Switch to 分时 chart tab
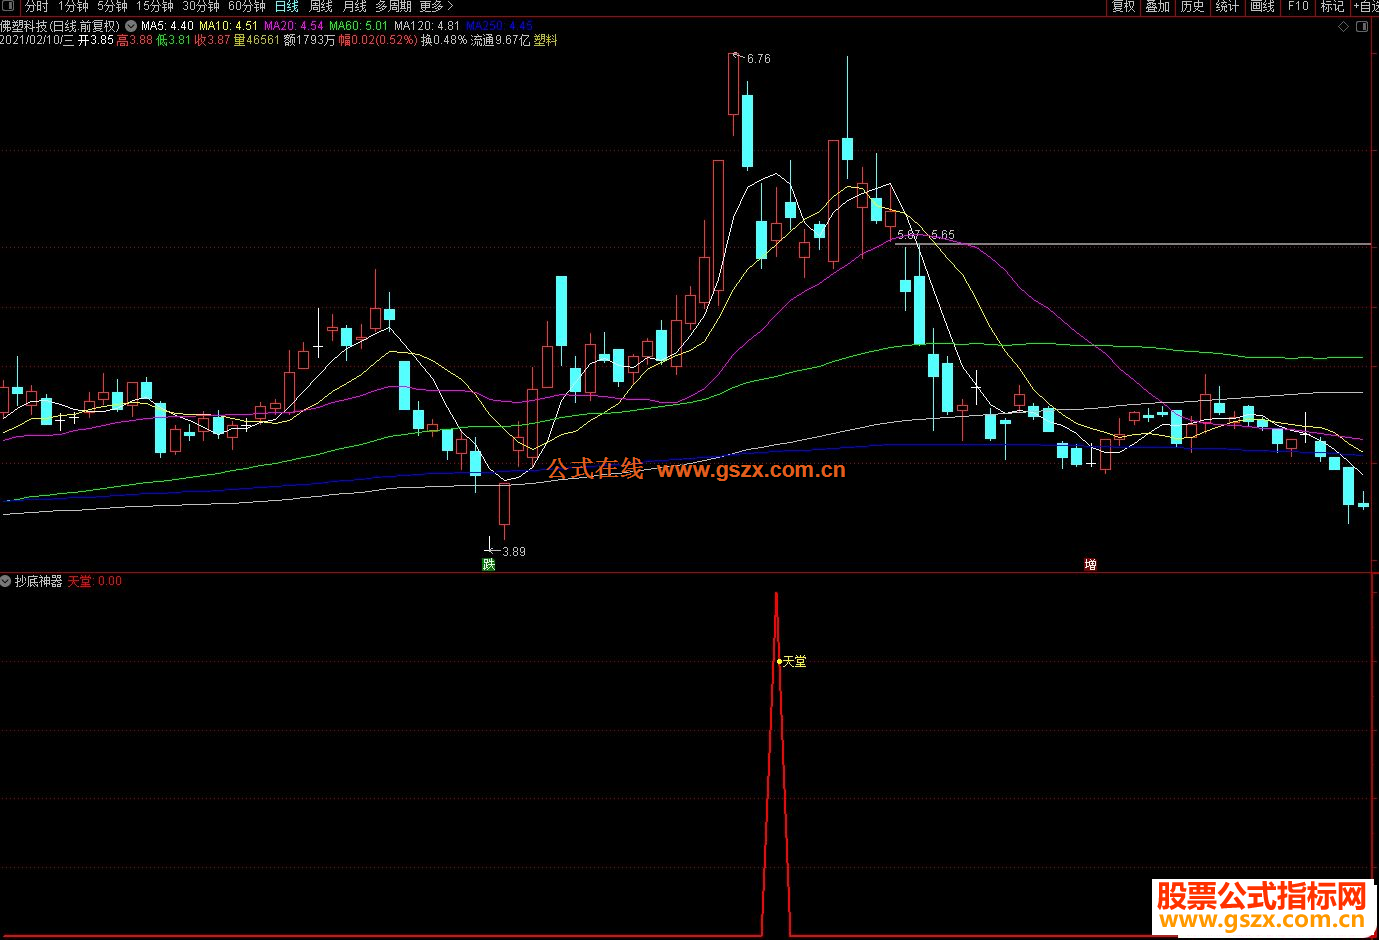Viewport: 1379px width, 940px height. [36, 6]
